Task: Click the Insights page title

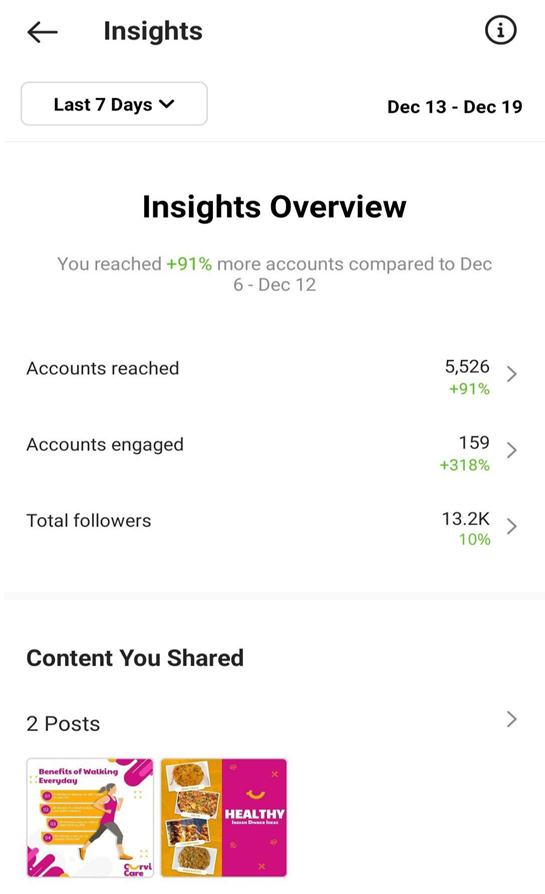Action: click(x=153, y=31)
